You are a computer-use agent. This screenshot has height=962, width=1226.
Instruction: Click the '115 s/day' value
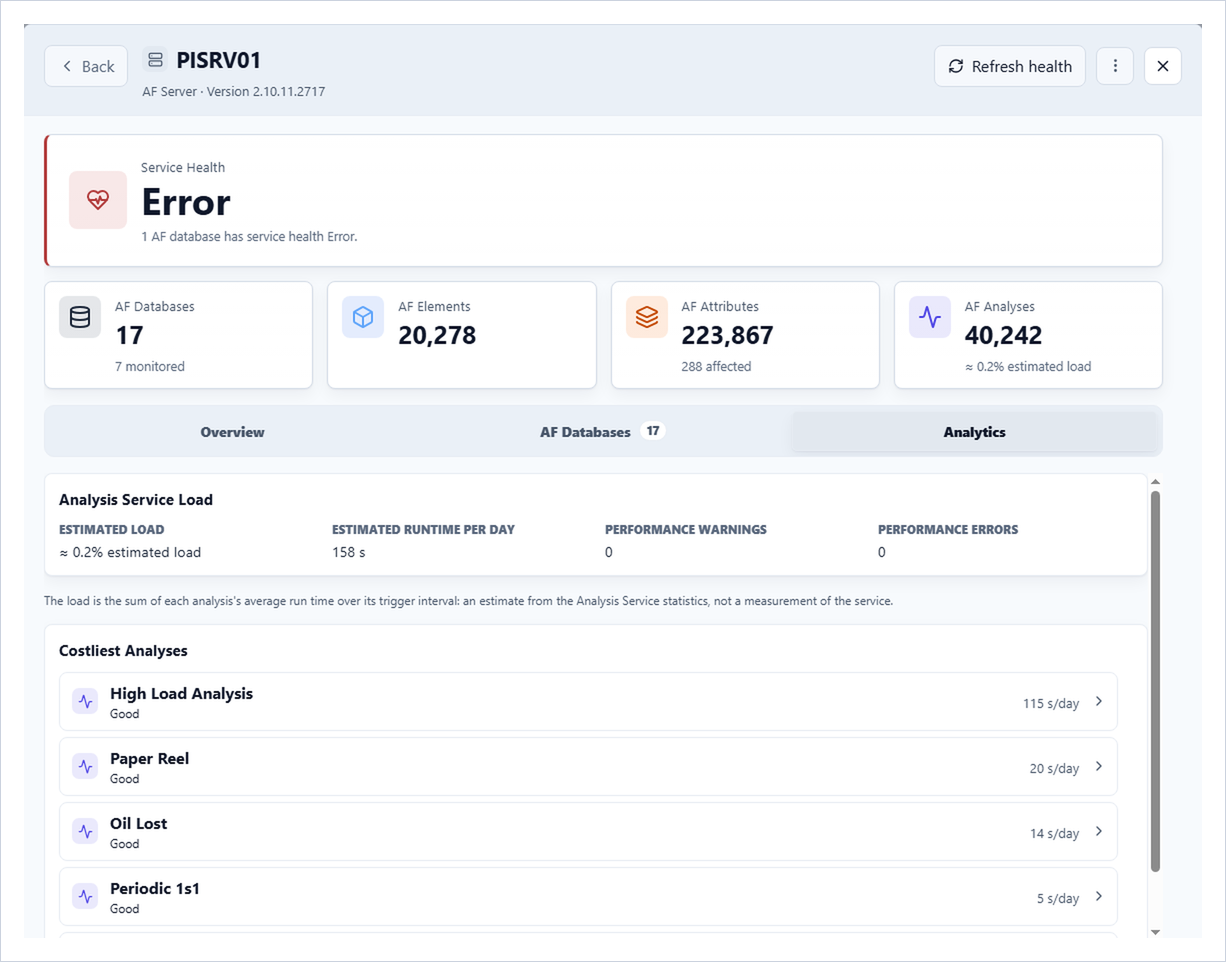tap(1051, 703)
